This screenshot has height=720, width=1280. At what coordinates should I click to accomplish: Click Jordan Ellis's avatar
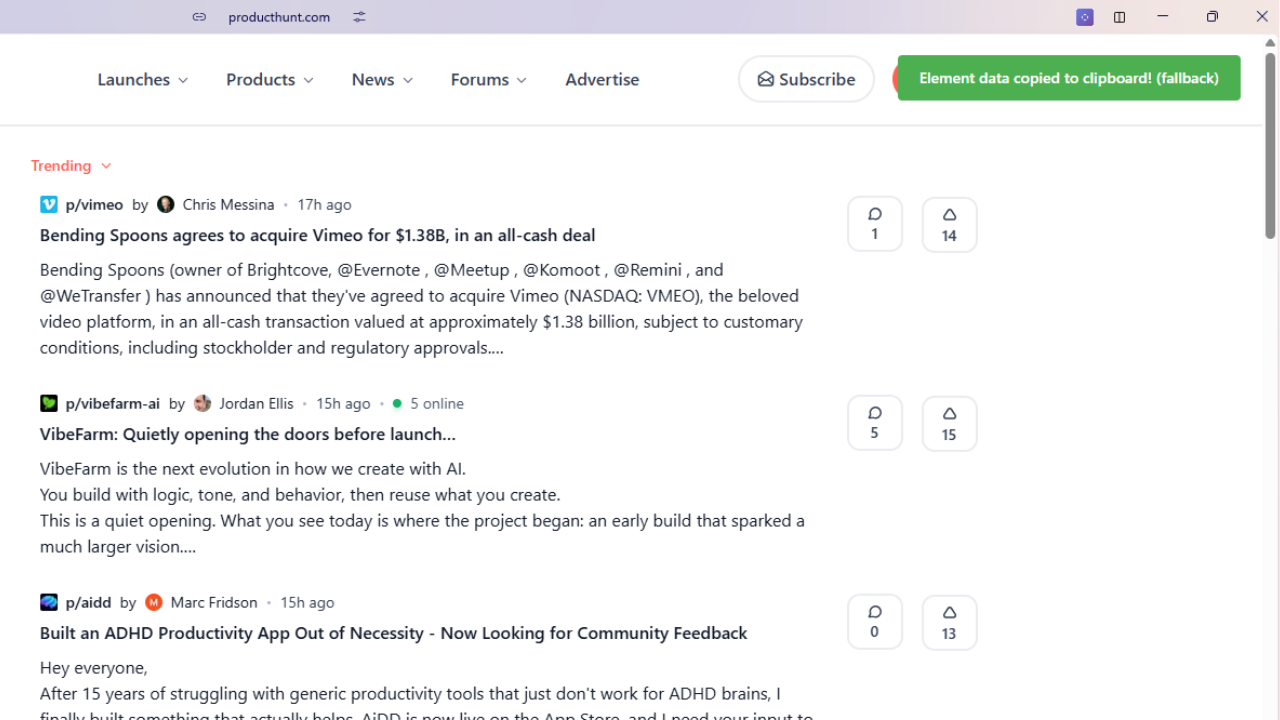pyautogui.click(x=203, y=403)
